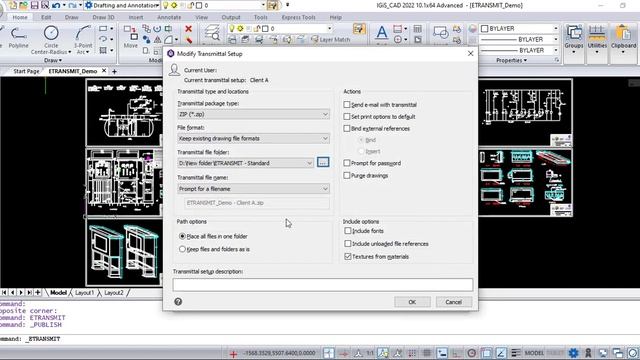Screen dimensions: 640x360
Task: Uncheck Textures from materials
Action: (348, 256)
